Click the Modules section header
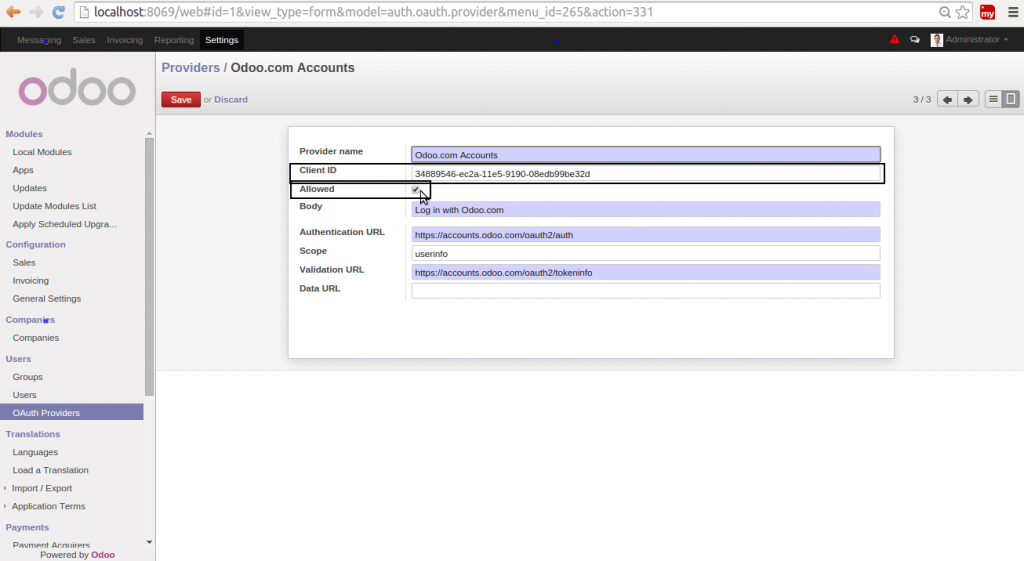This screenshot has height=561, width=1024. (24, 134)
